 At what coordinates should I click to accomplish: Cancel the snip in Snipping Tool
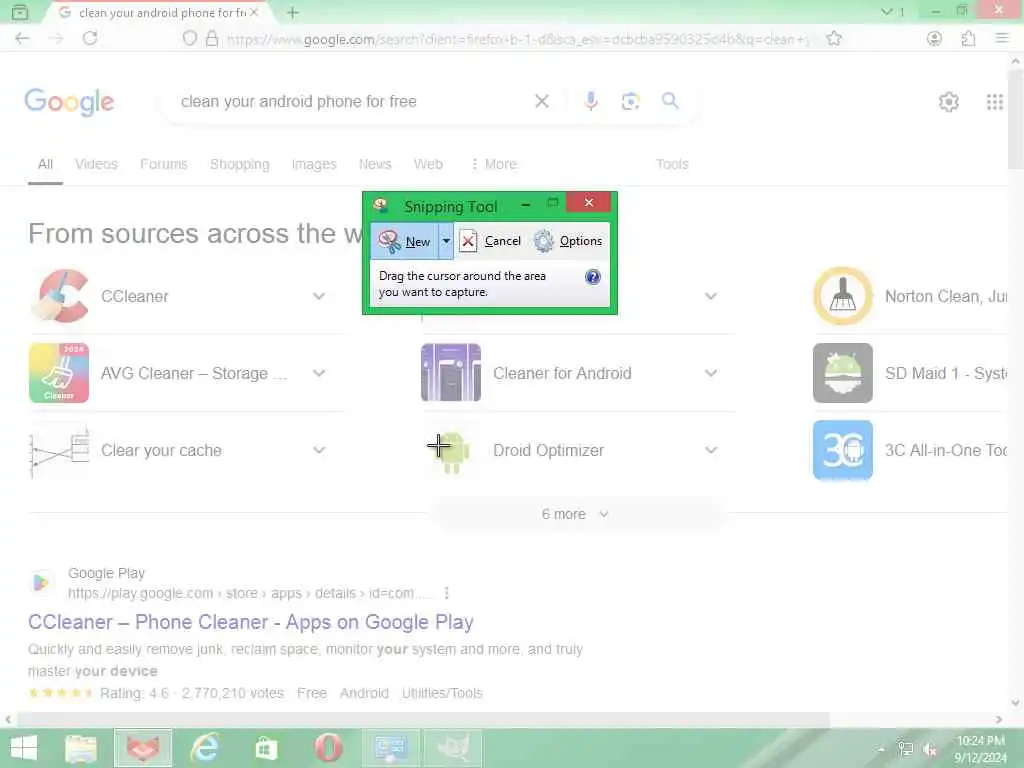[491, 241]
